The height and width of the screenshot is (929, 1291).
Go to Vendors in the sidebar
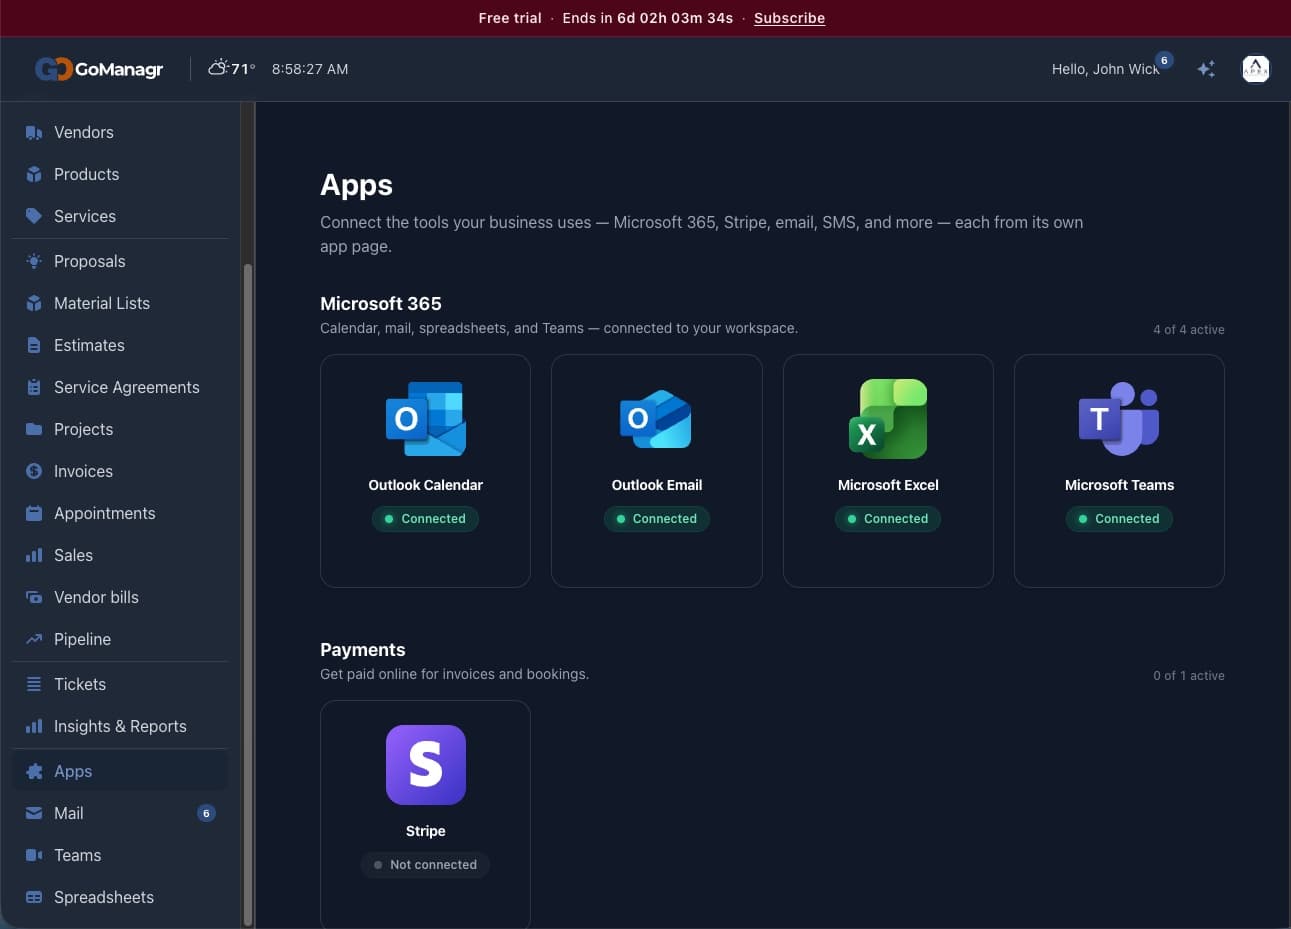(x=120, y=132)
